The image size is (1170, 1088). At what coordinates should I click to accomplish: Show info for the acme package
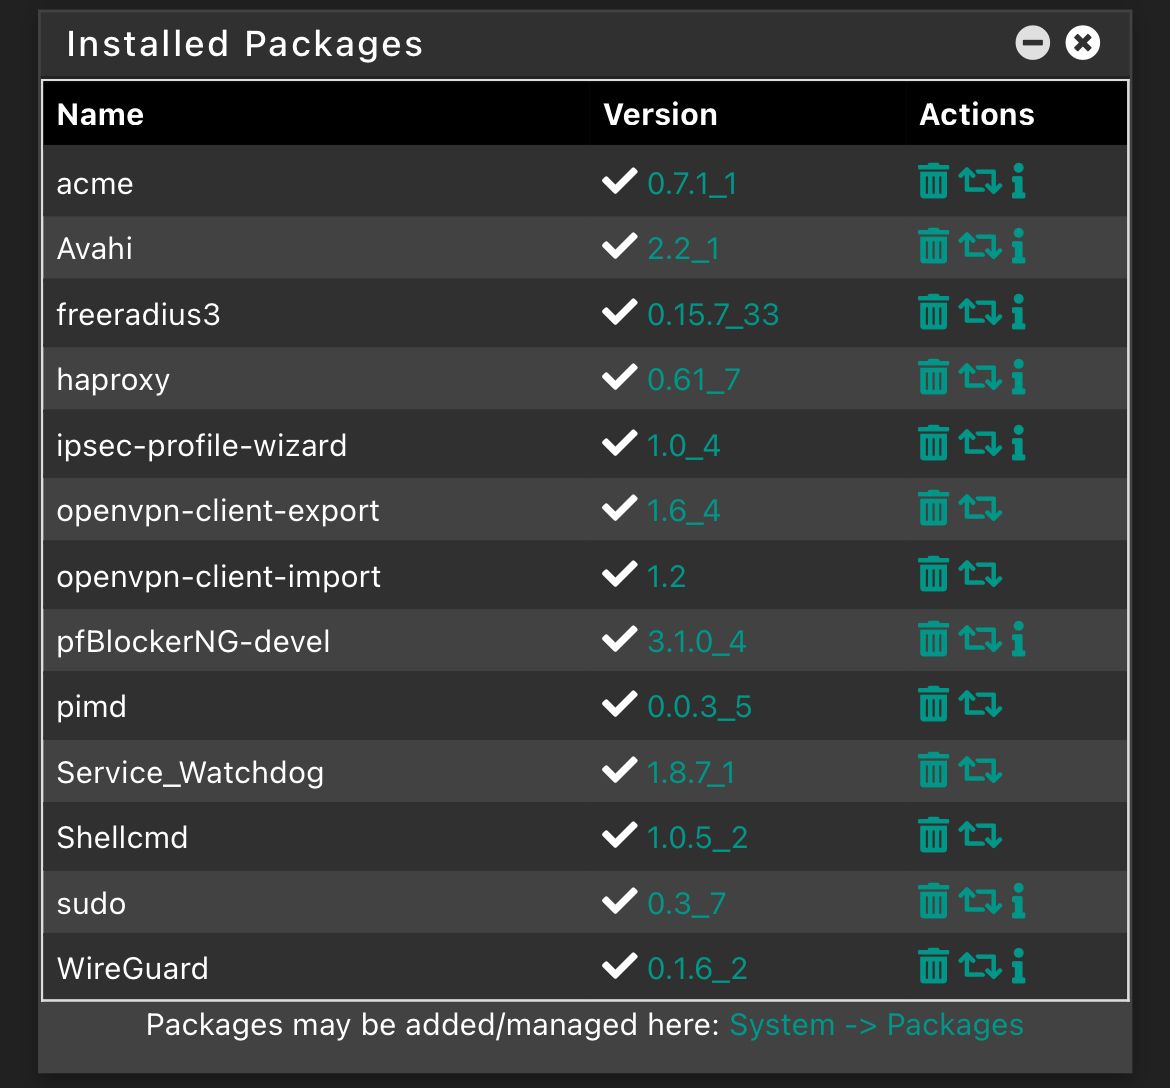1019,181
